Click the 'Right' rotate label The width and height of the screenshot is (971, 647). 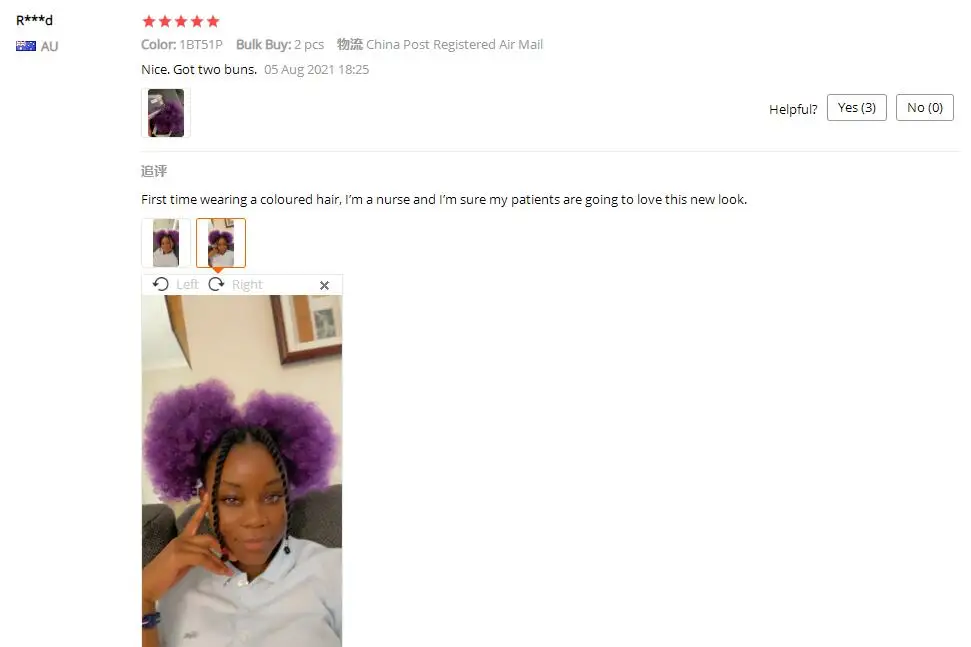(247, 285)
